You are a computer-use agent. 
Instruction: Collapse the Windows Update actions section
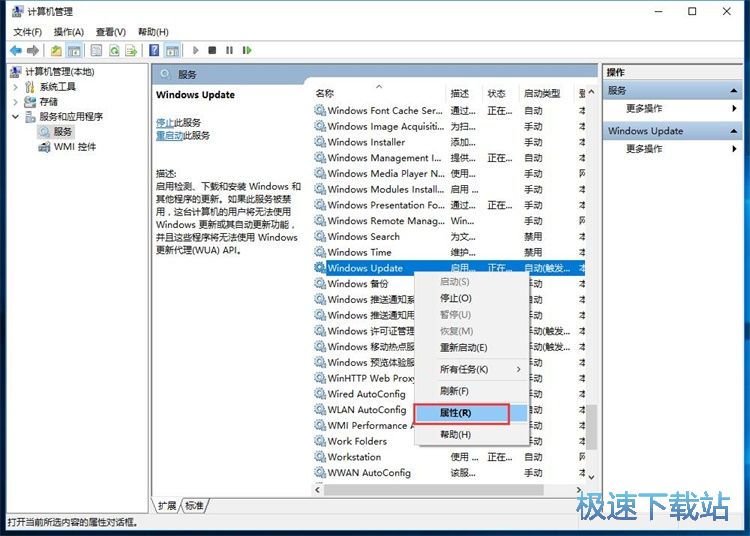click(733, 131)
